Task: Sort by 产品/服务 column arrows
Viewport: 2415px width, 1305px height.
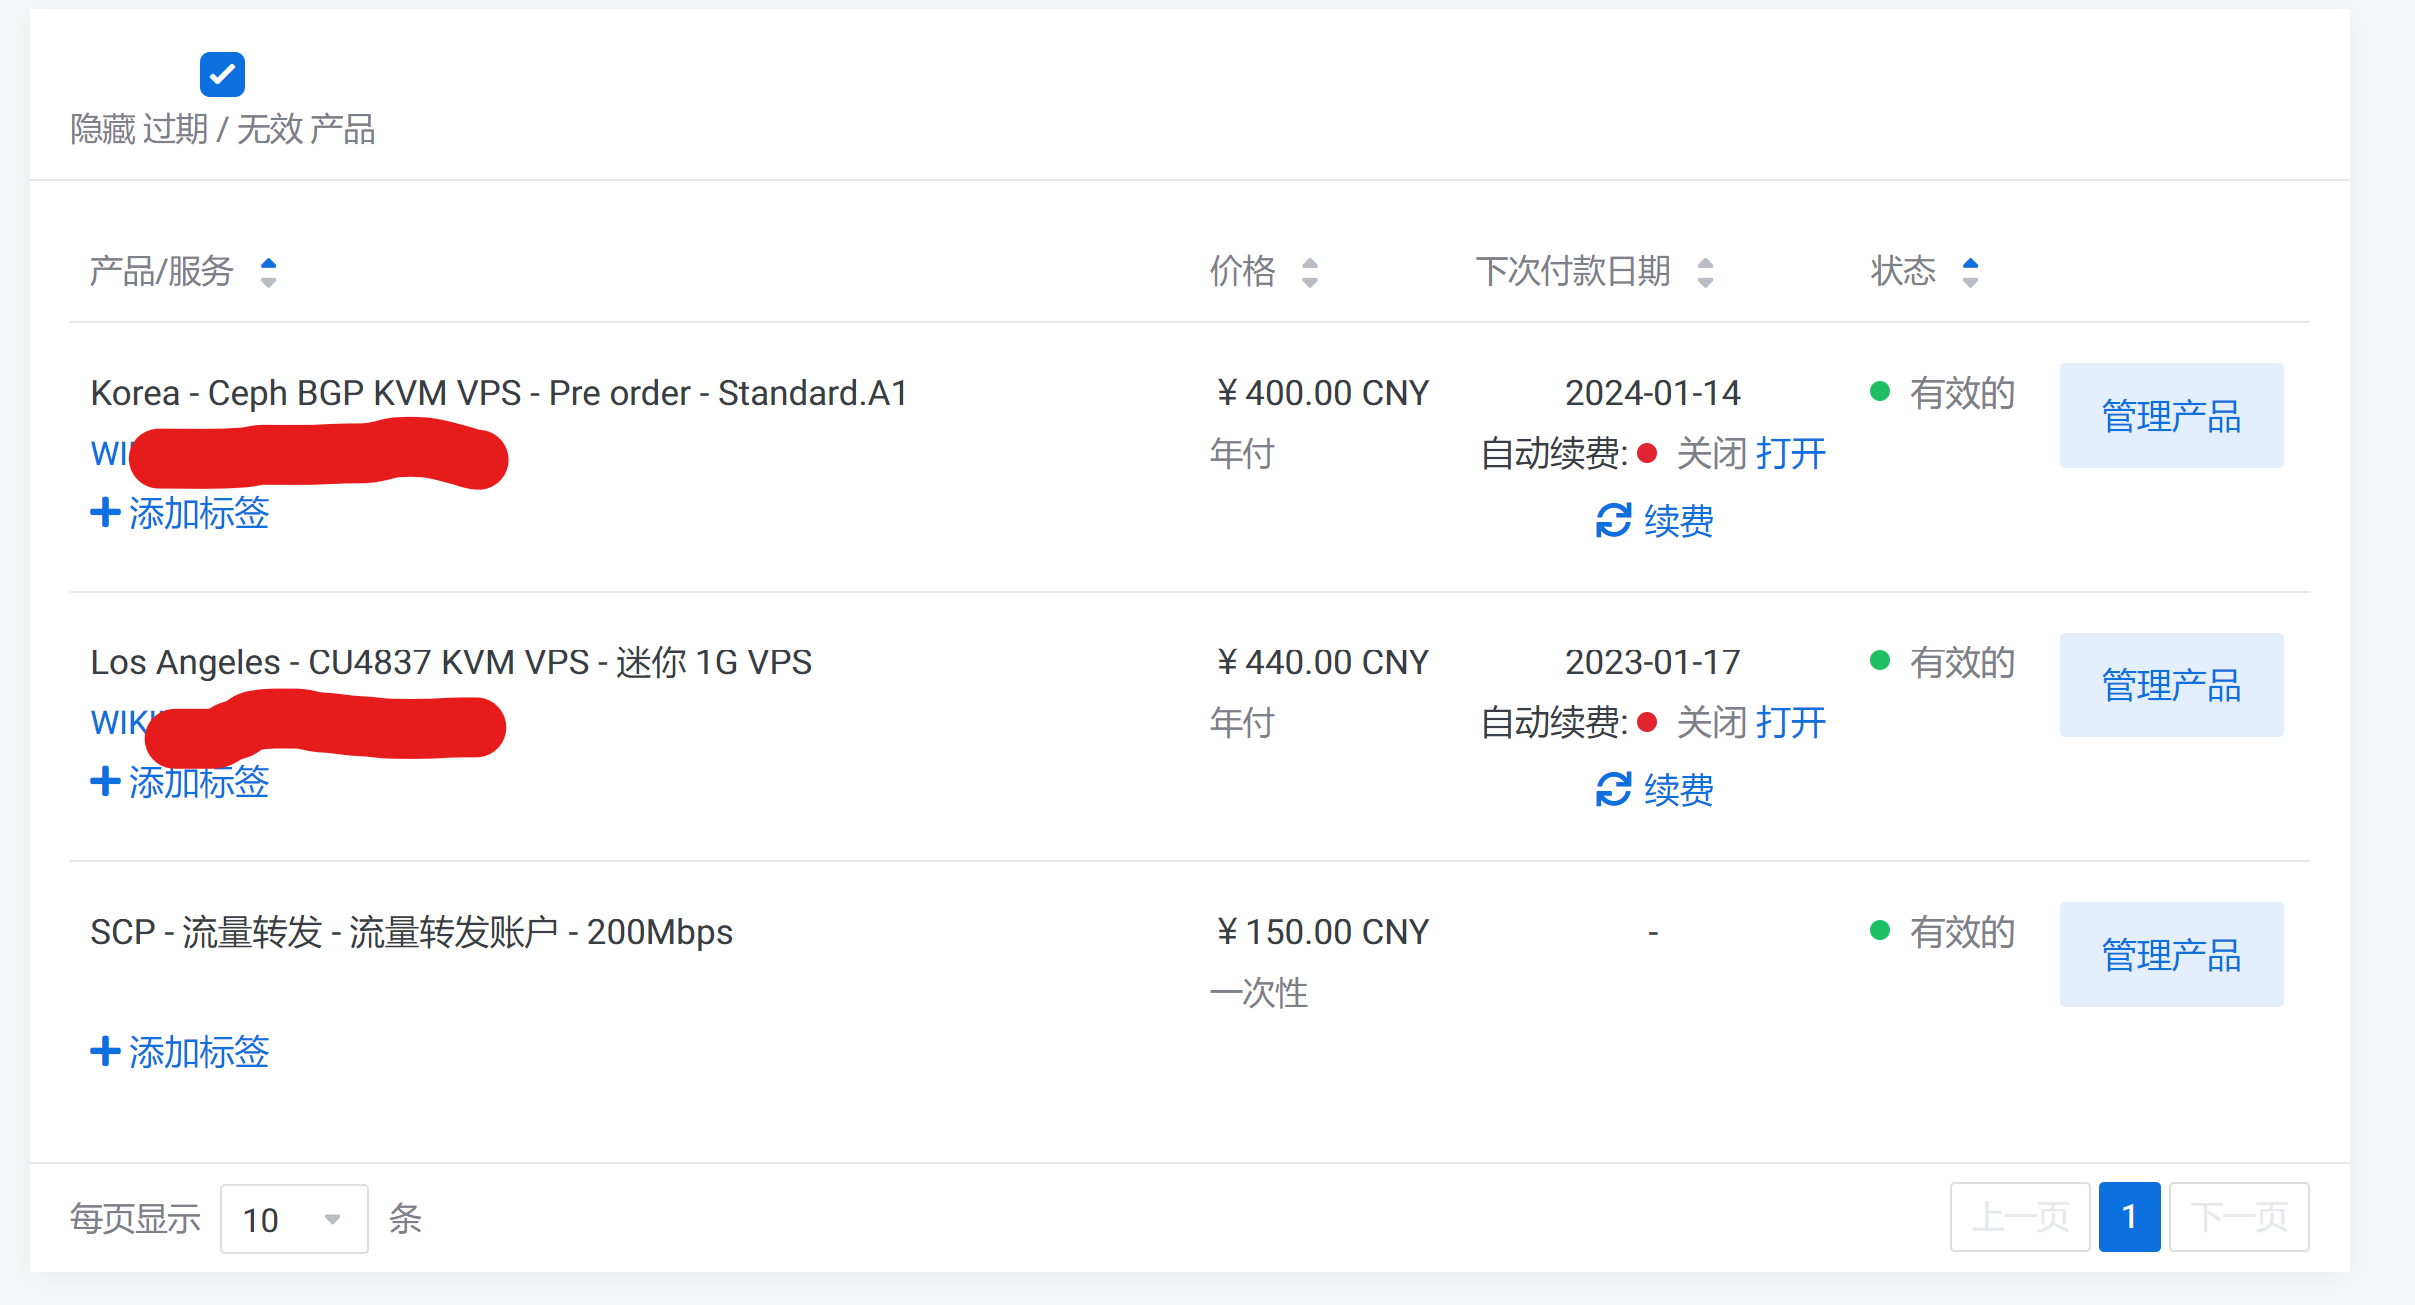Action: coord(268,272)
